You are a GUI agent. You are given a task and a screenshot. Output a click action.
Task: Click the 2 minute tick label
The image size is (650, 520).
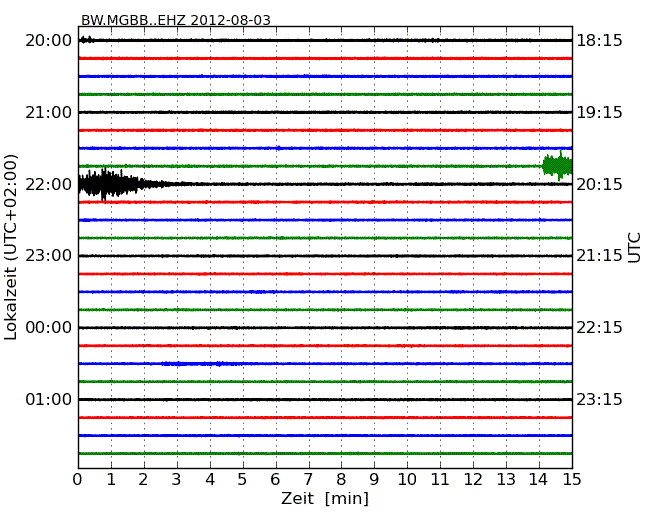[143, 479]
